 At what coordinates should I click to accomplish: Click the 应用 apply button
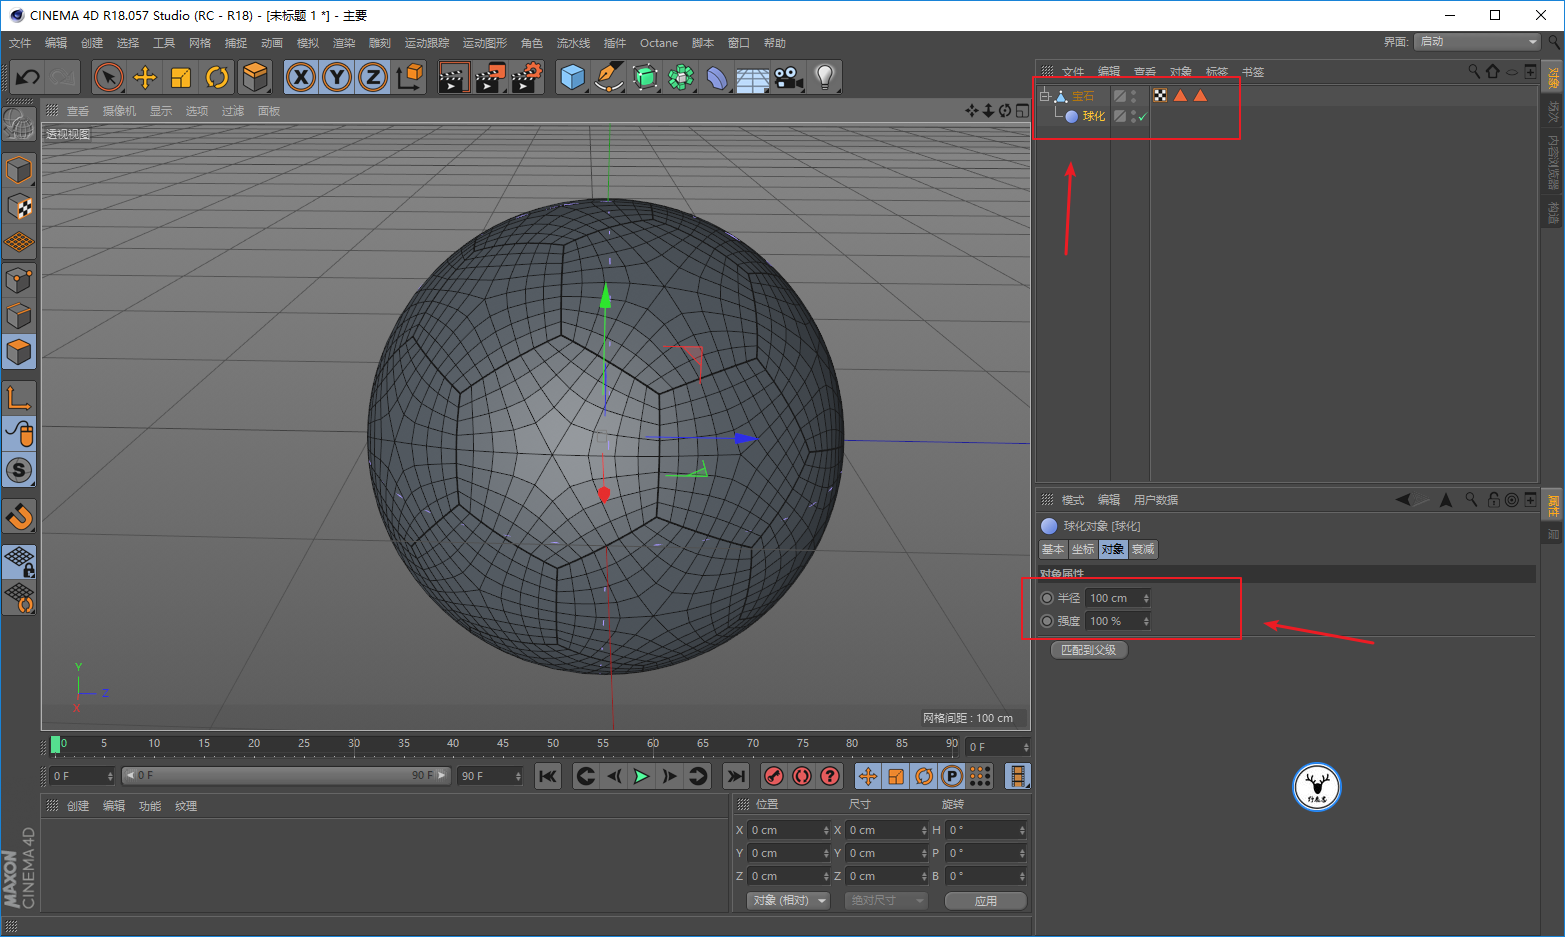986,901
